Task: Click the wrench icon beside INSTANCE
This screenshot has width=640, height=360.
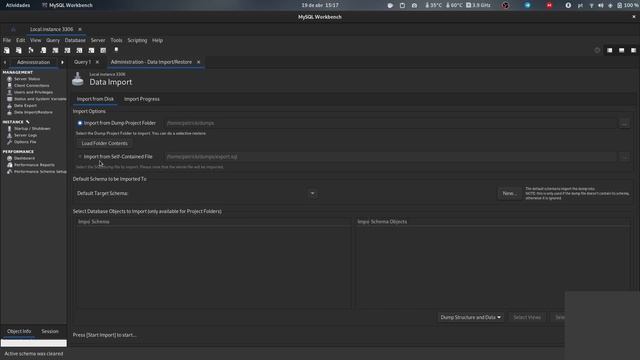Action: click(28, 122)
